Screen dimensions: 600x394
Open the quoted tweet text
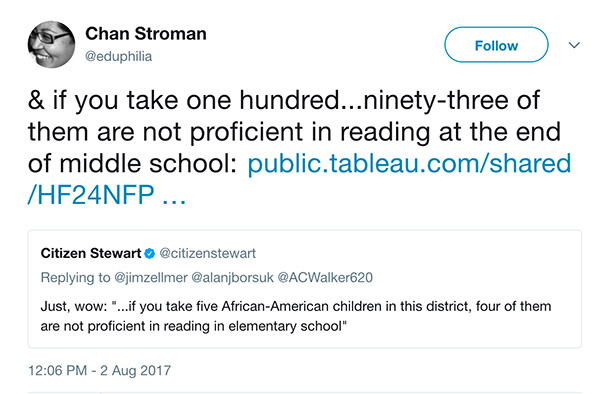click(x=296, y=316)
